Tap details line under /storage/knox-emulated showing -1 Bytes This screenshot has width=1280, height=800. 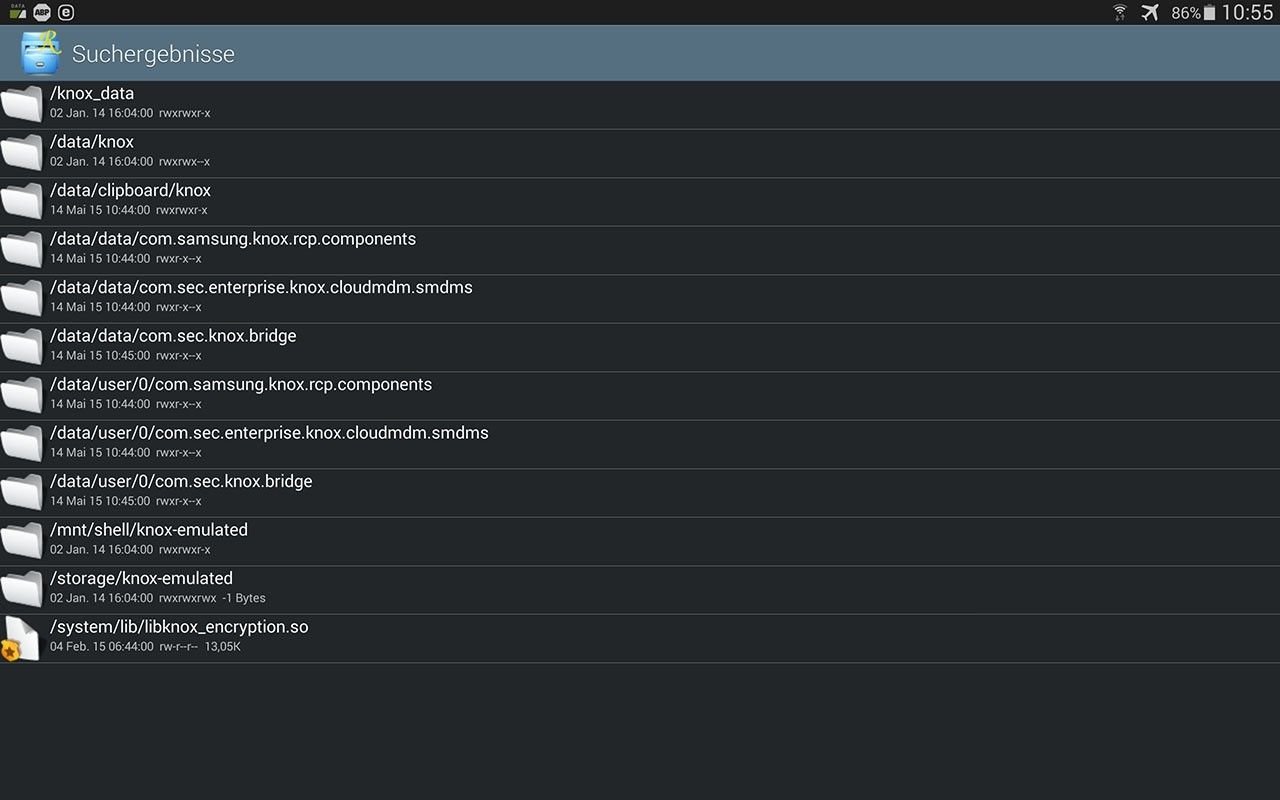(158, 598)
